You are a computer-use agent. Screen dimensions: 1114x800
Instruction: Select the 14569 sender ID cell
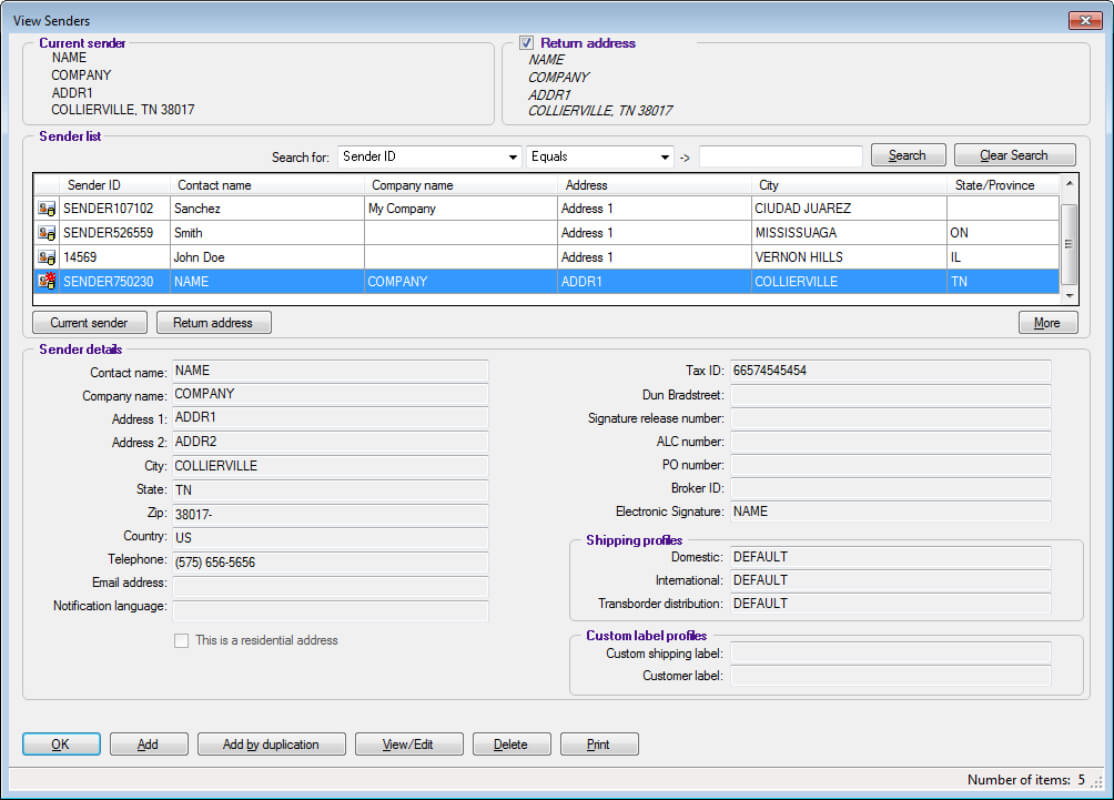pyautogui.click(x=114, y=257)
